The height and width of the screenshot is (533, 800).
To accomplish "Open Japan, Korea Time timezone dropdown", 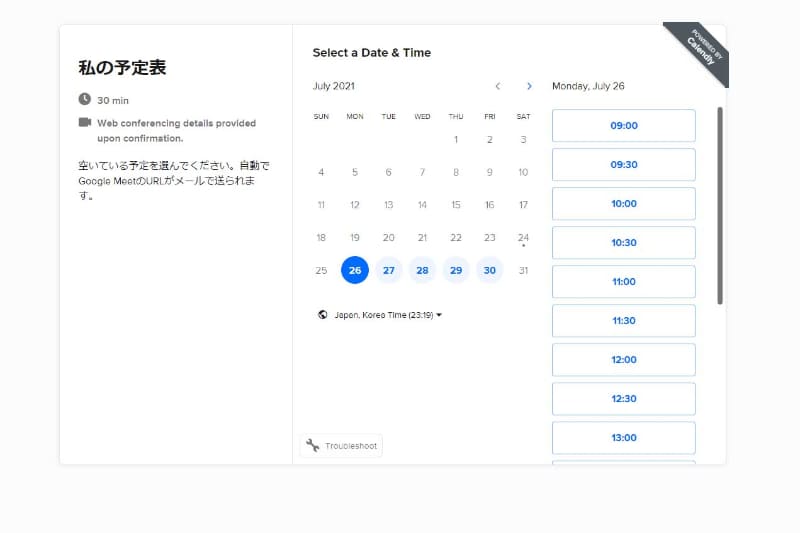I will point(388,315).
